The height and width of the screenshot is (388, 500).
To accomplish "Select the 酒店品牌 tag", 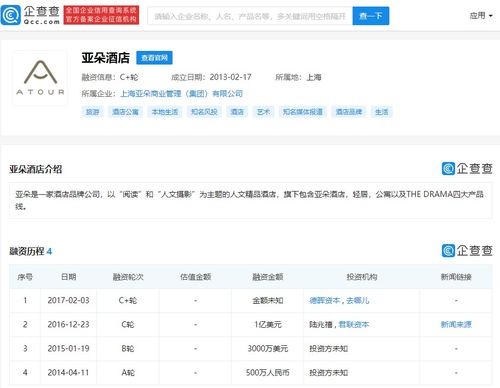I will pyautogui.click(x=349, y=112).
